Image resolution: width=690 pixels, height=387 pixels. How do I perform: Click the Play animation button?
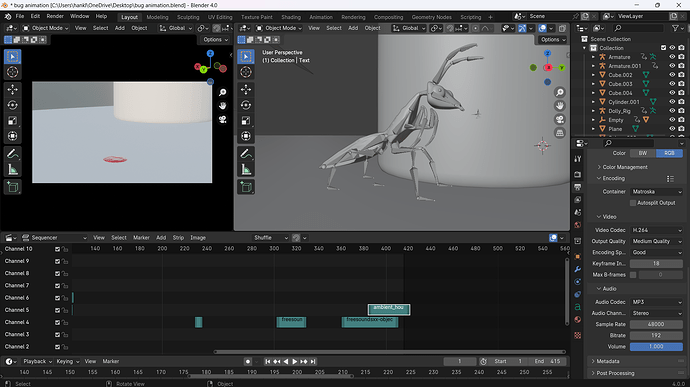tap(294, 361)
